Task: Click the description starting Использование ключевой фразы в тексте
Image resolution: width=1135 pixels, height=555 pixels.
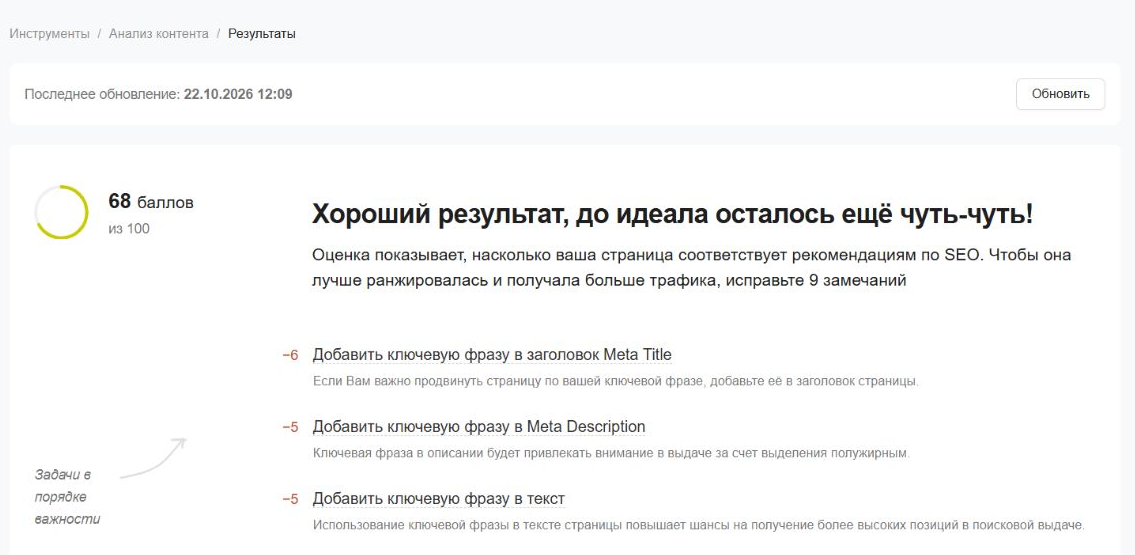Action: coord(699,525)
